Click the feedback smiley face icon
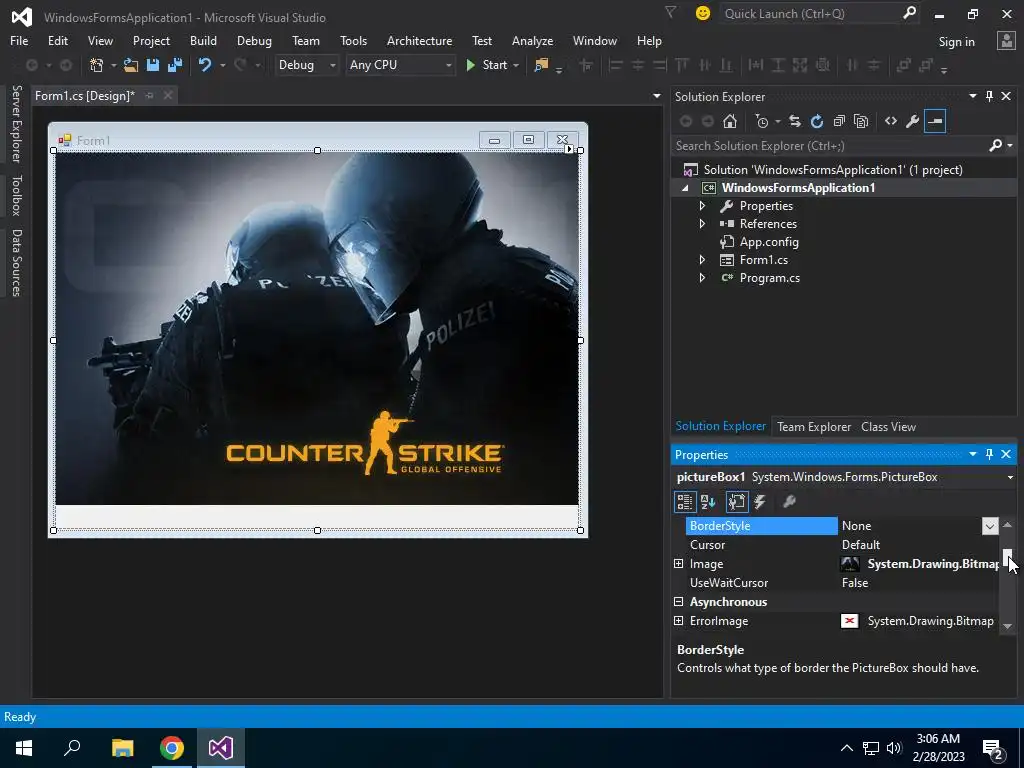 coord(703,13)
